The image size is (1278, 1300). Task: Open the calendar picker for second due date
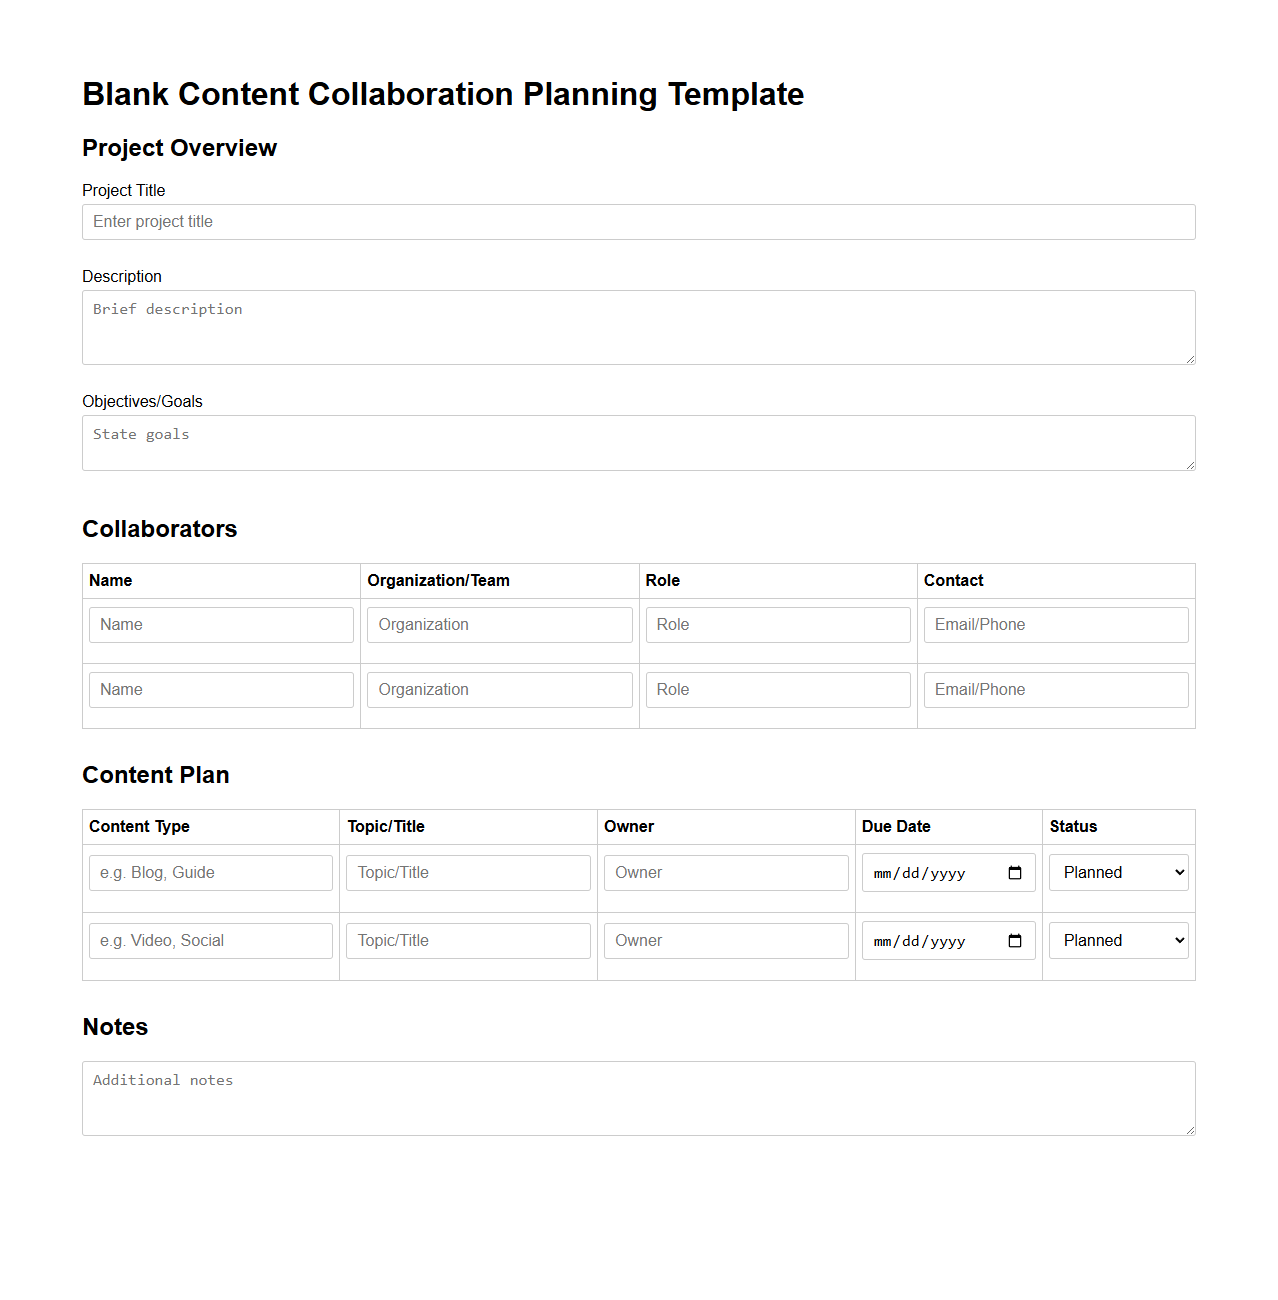(1014, 940)
